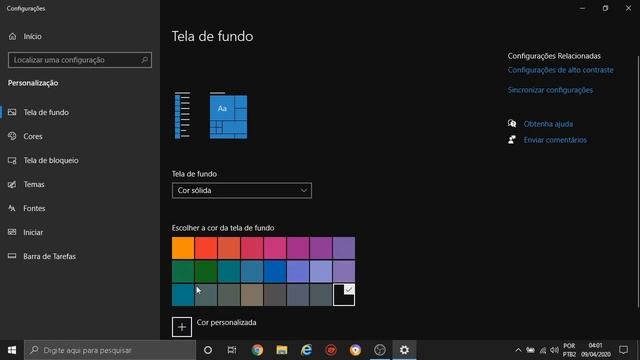
Task: Open OBS Studio from taskbar
Action: [380, 350]
